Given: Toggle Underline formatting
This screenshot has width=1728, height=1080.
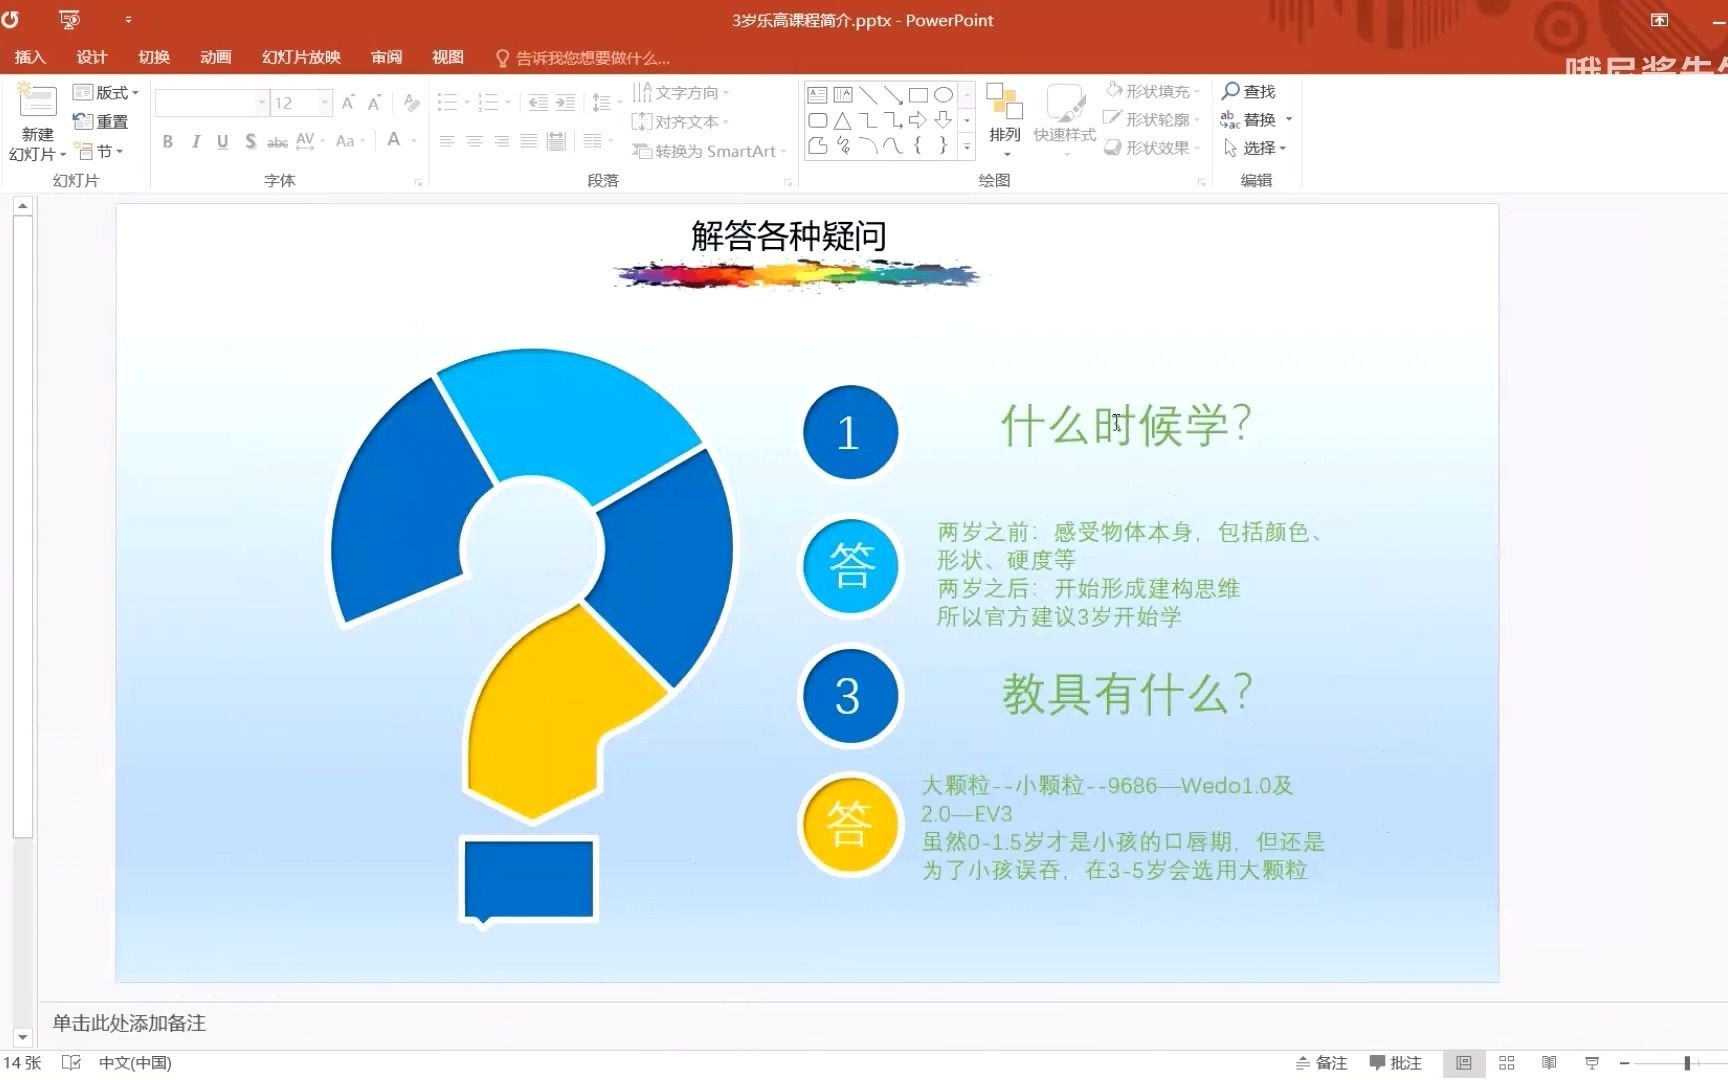Looking at the screenshot, I should click(222, 141).
